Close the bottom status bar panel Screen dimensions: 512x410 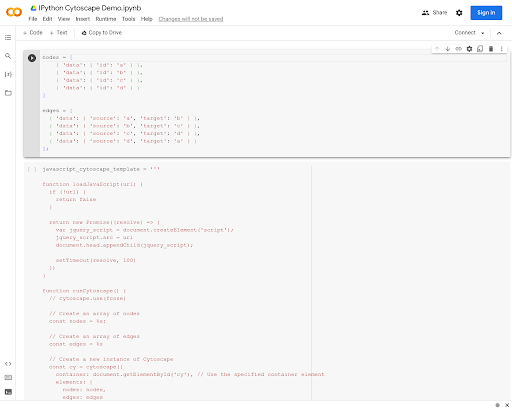tap(507, 405)
